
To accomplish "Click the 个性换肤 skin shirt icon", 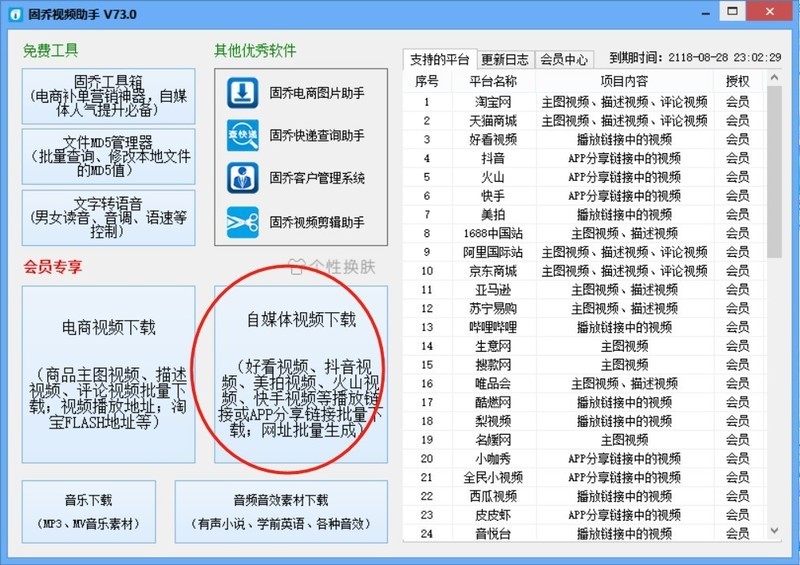I will tap(297, 267).
